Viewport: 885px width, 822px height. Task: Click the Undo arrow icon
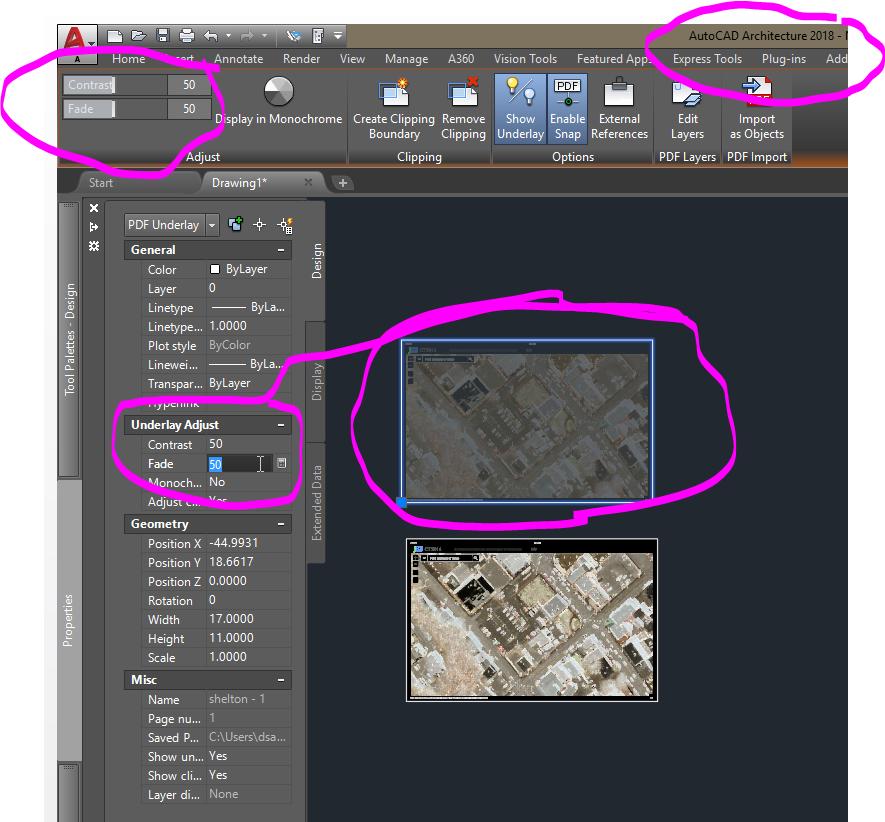click(x=211, y=36)
